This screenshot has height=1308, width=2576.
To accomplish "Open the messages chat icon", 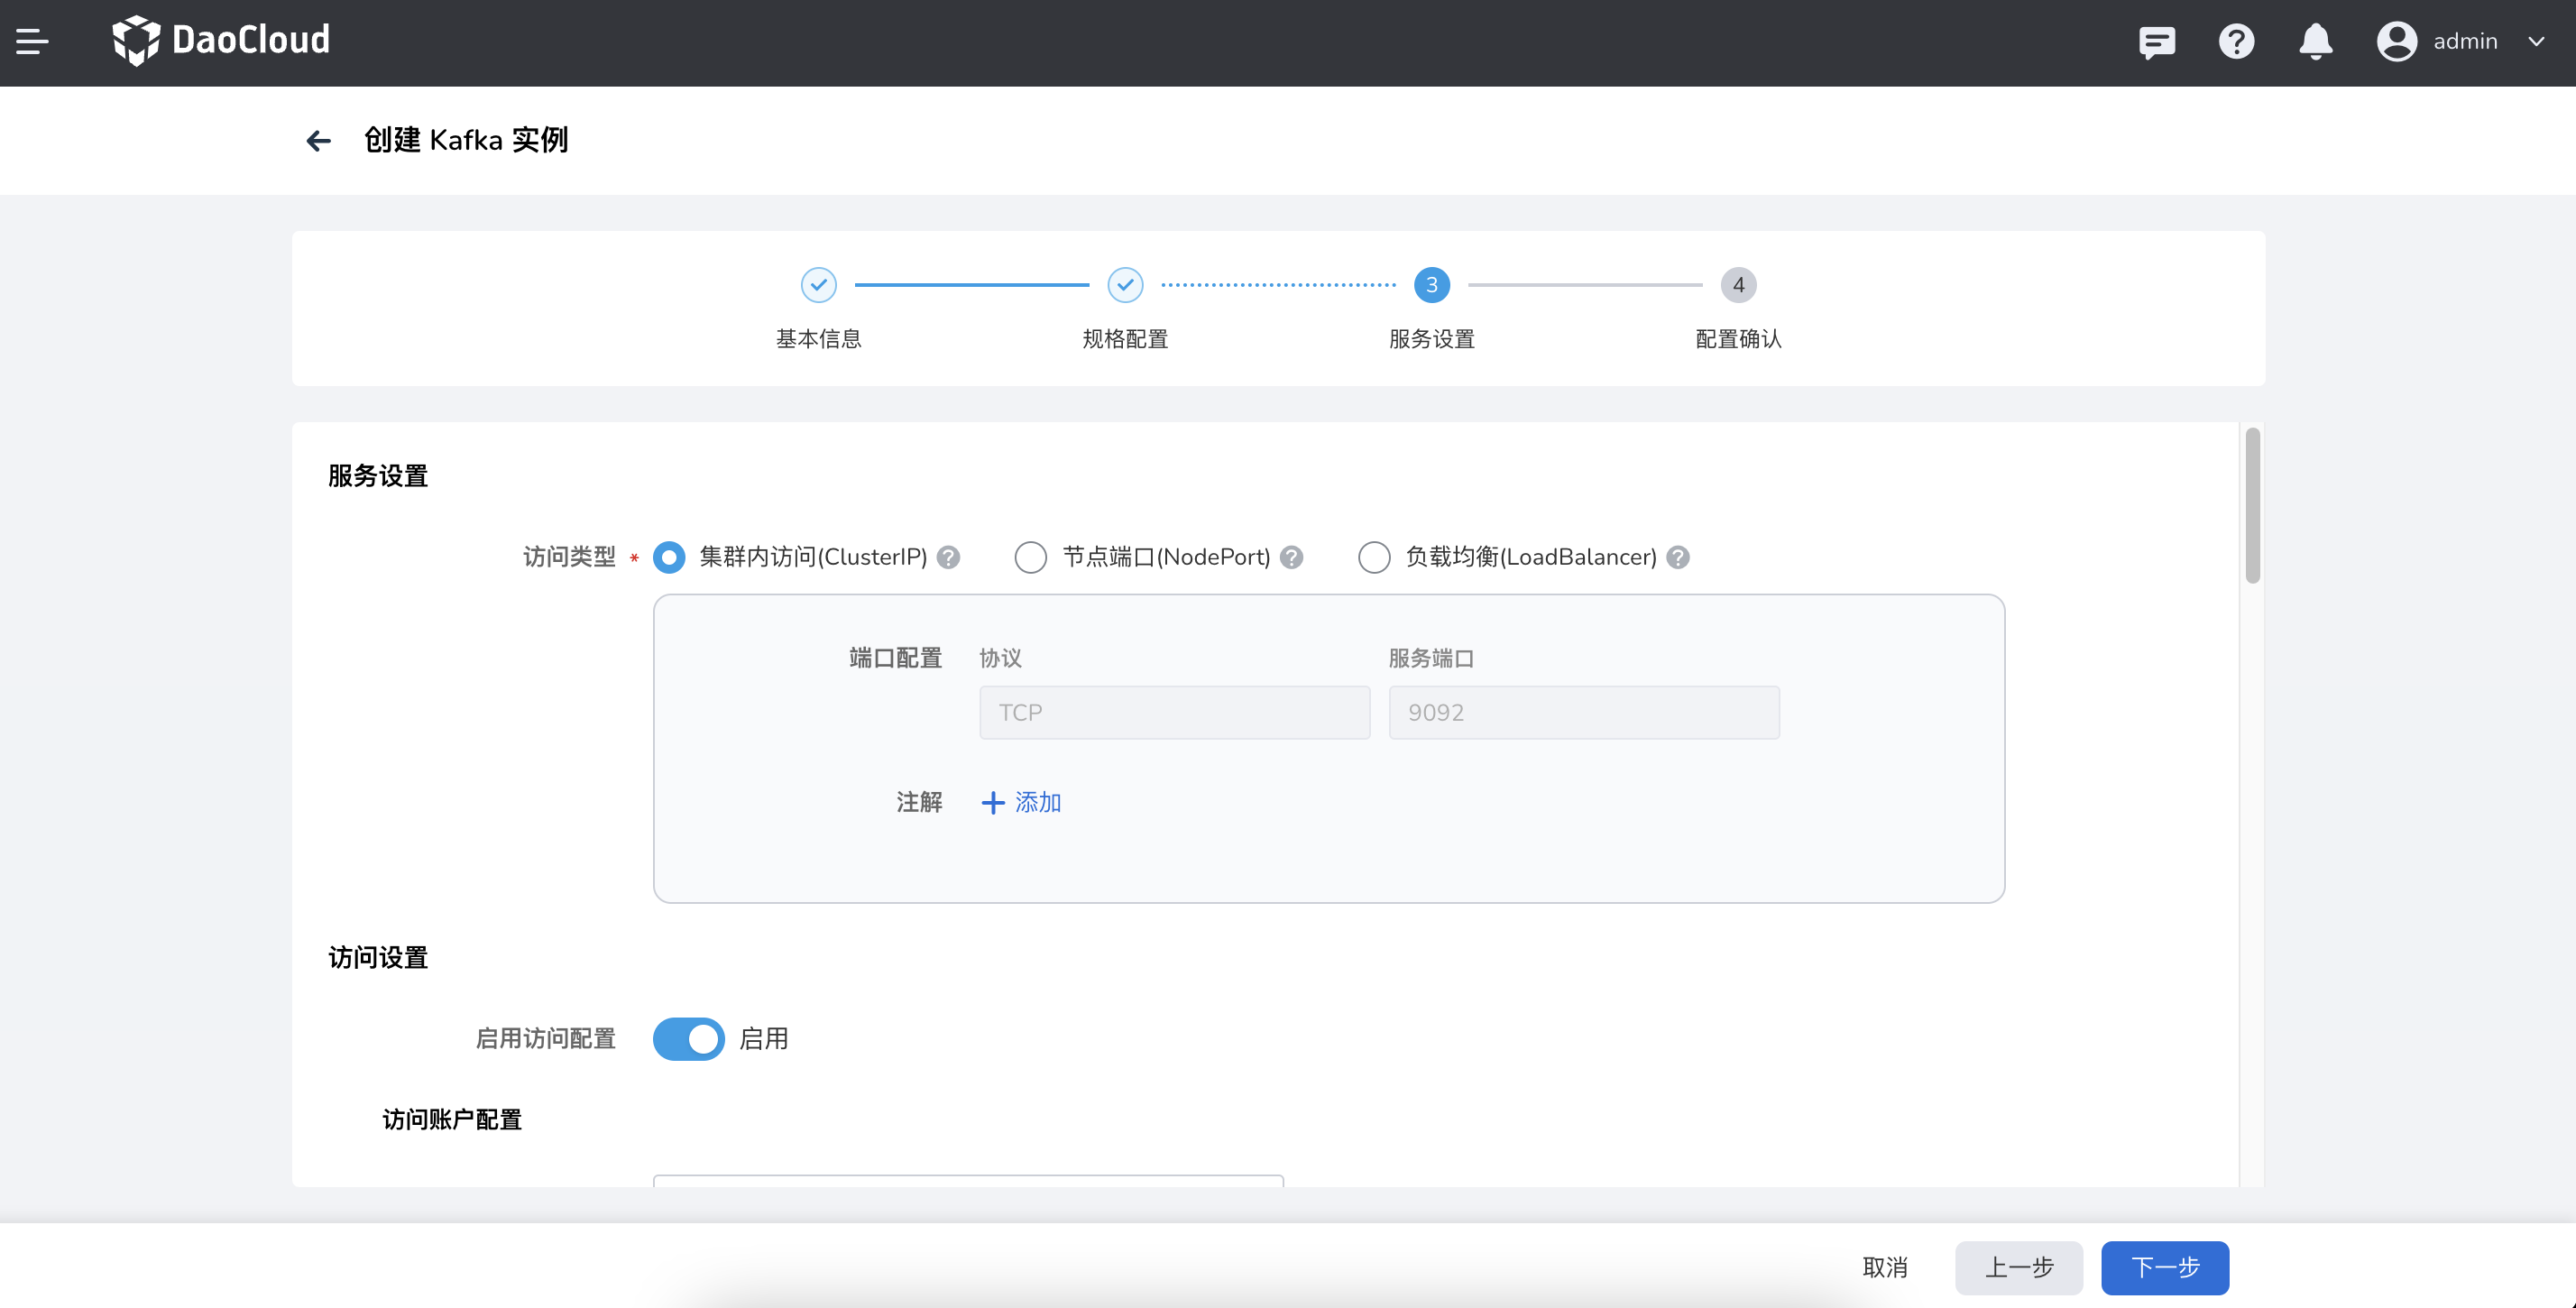I will click(x=2156, y=42).
